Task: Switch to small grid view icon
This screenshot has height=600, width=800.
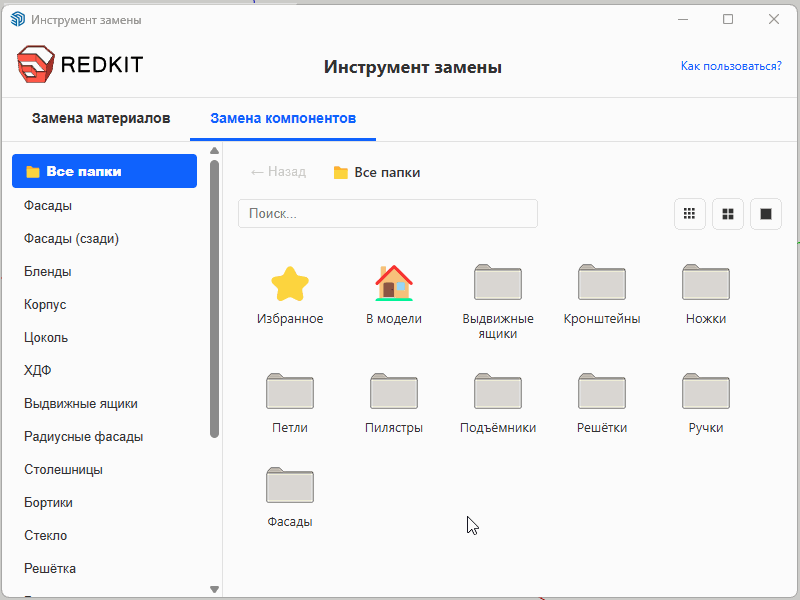Action: [690, 214]
